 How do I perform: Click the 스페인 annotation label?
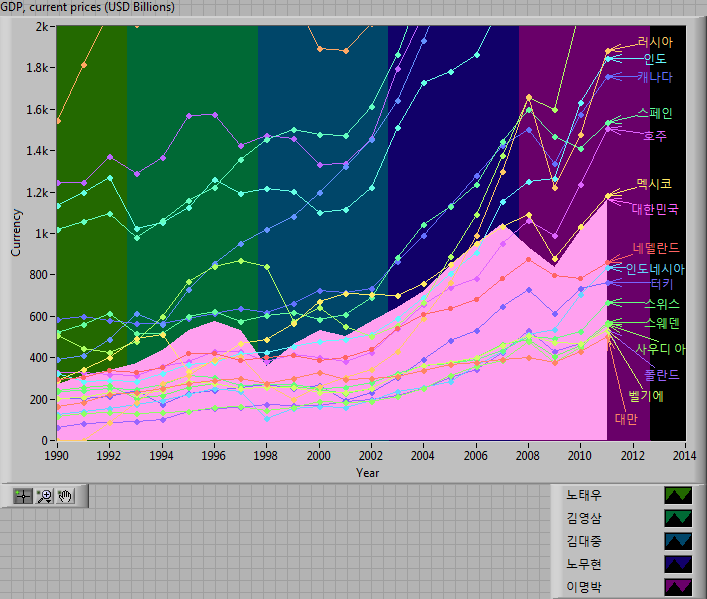(x=655, y=113)
